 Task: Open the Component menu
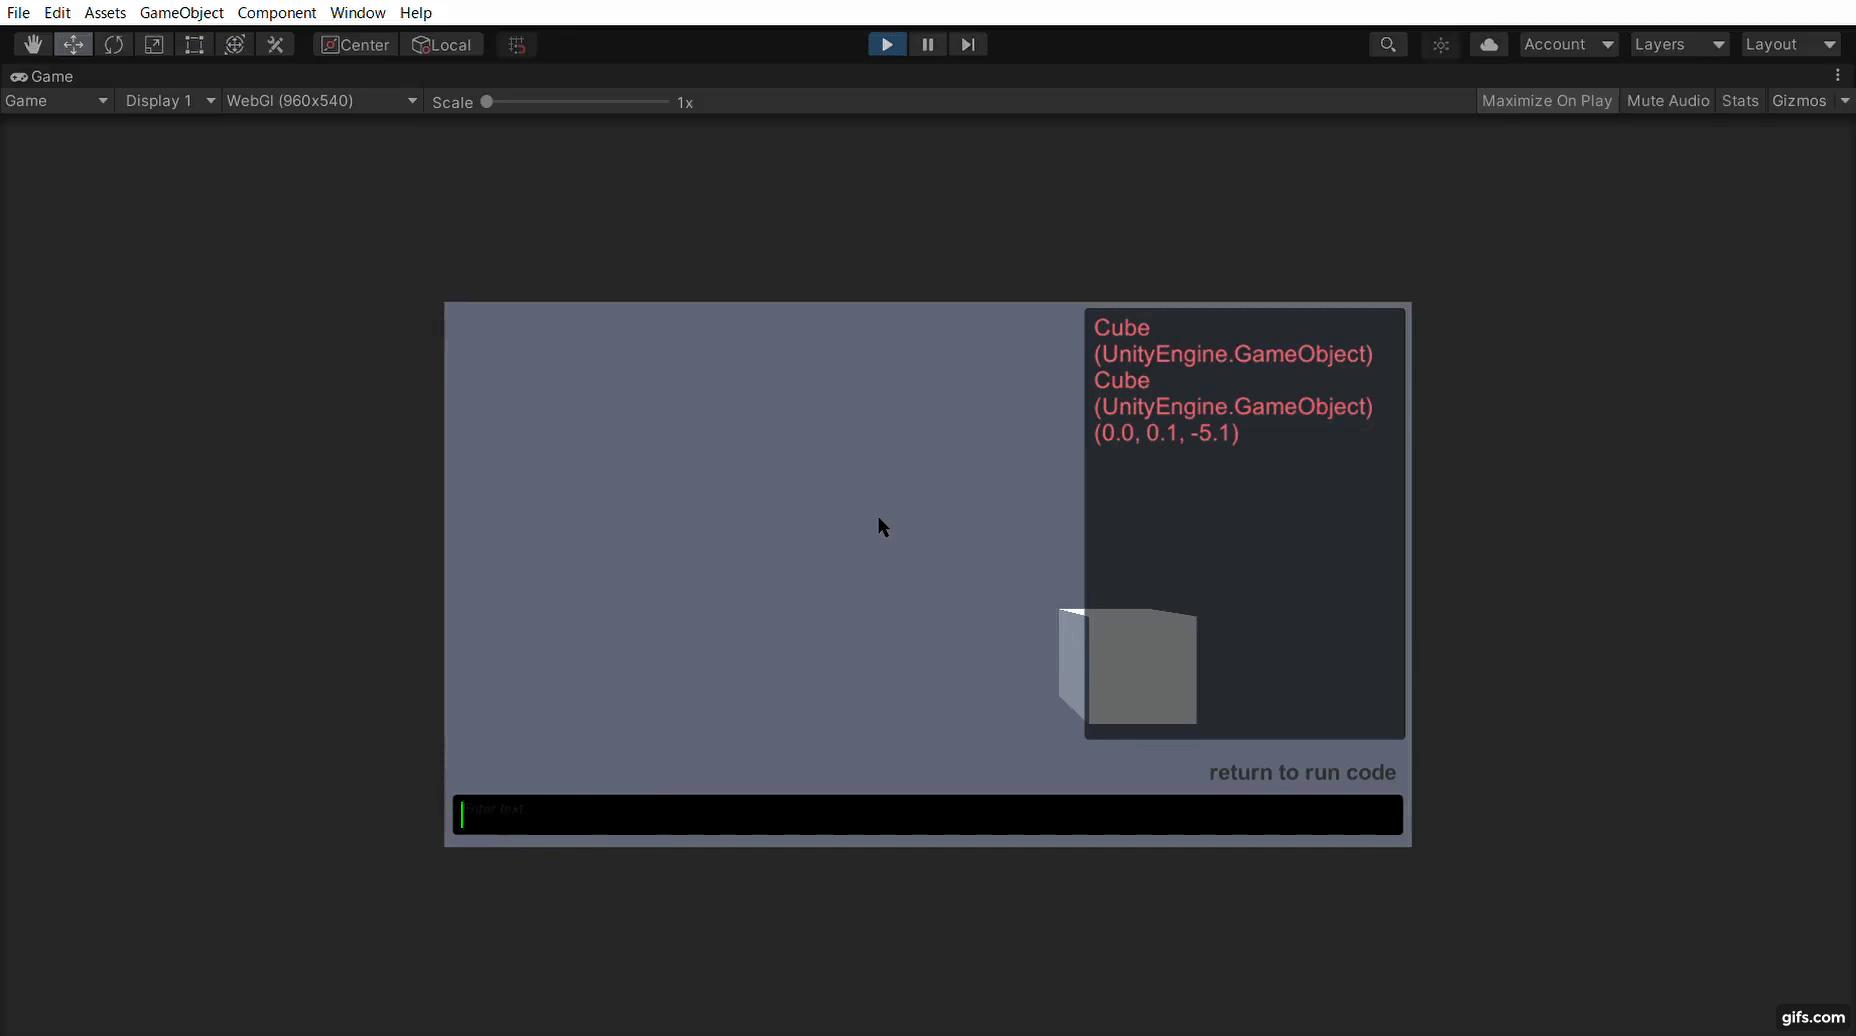tap(277, 13)
